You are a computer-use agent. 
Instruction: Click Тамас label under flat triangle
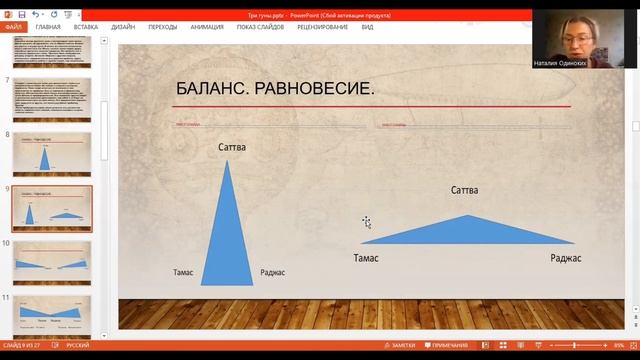tap(366, 258)
